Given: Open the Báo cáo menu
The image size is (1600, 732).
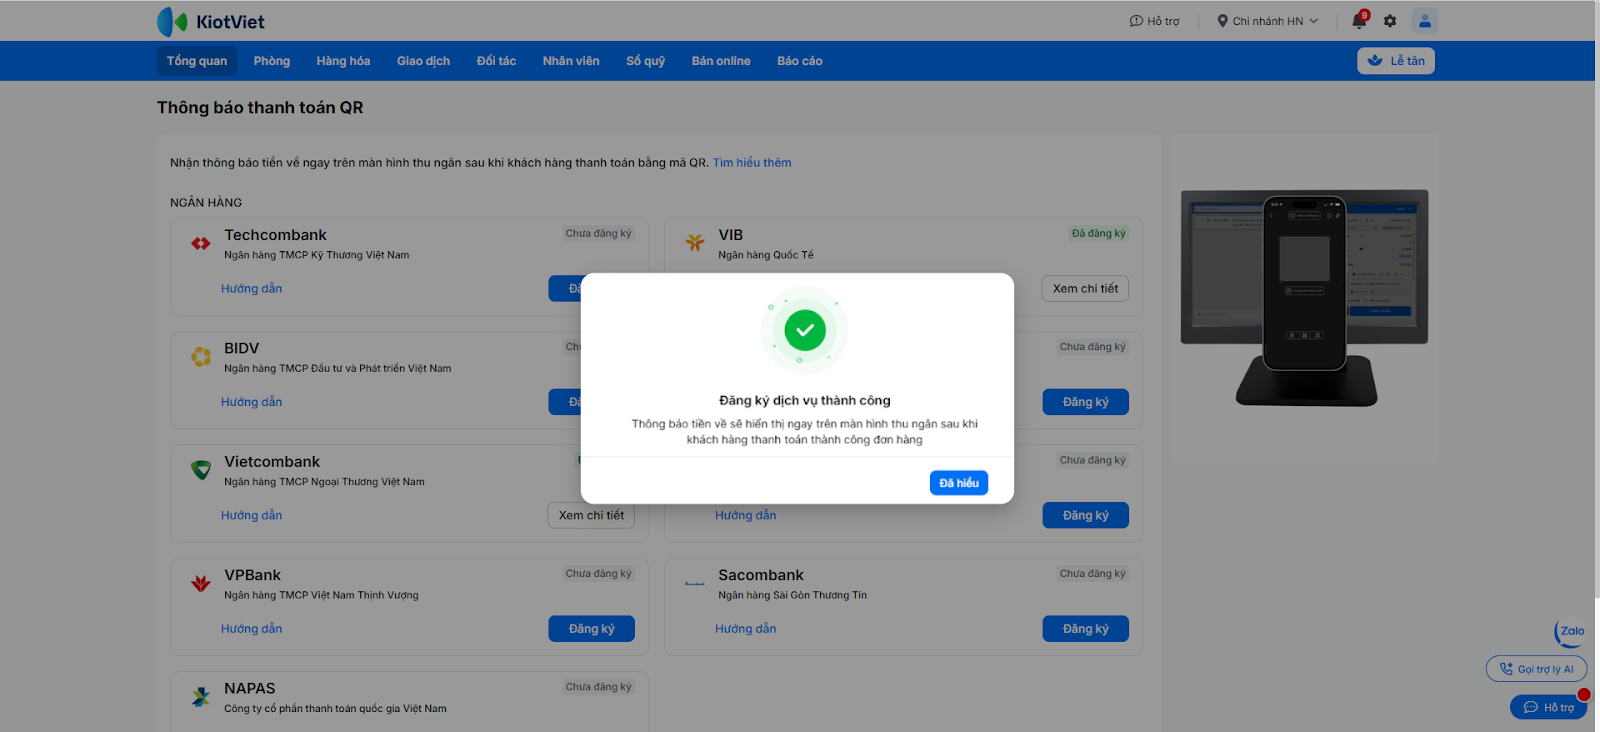Looking at the screenshot, I should point(800,61).
